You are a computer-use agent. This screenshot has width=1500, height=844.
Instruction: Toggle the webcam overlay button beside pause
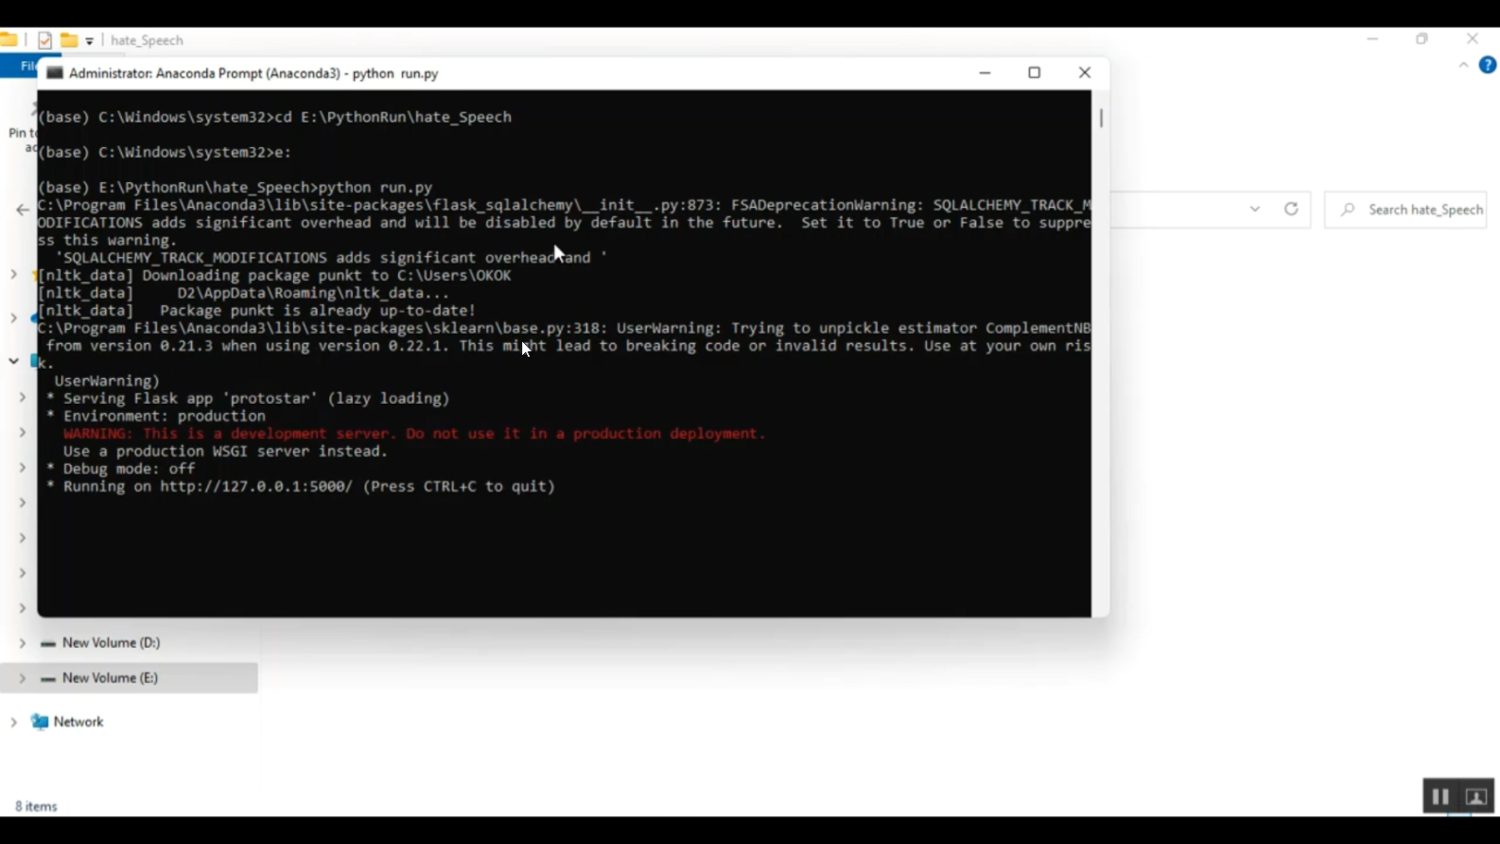[1476, 796]
